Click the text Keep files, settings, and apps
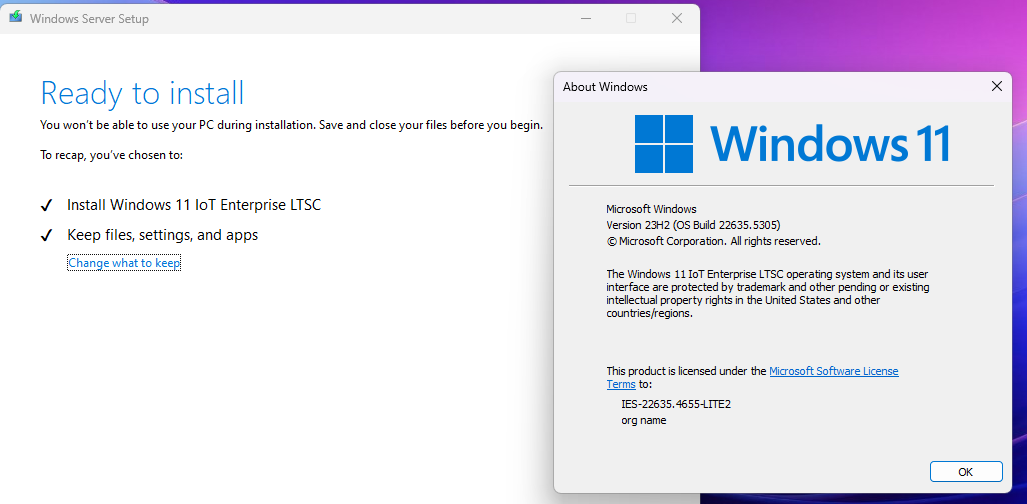 [x=162, y=235]
